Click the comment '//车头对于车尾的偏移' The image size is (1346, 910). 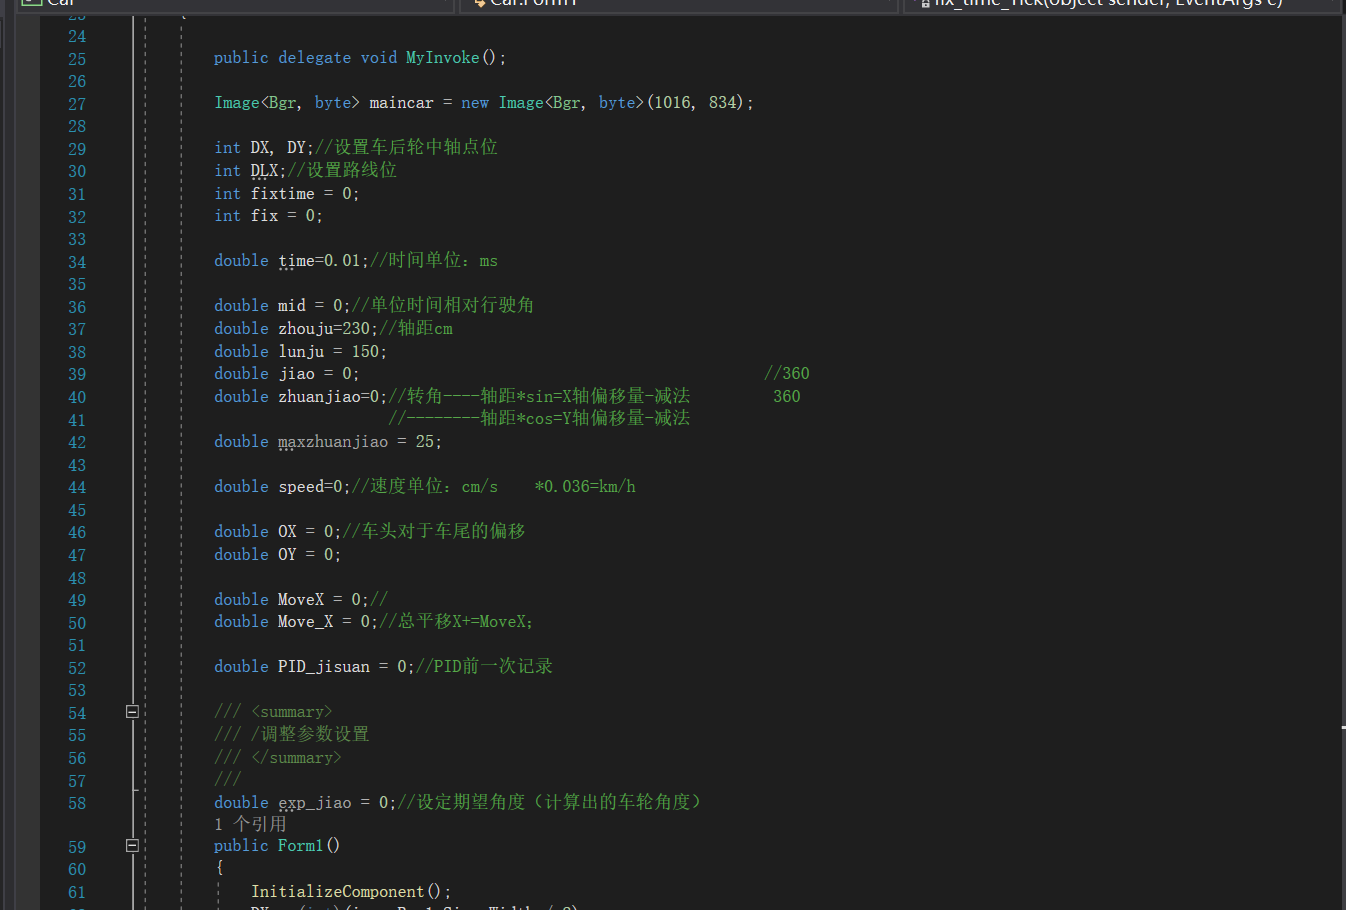(434, 532)
